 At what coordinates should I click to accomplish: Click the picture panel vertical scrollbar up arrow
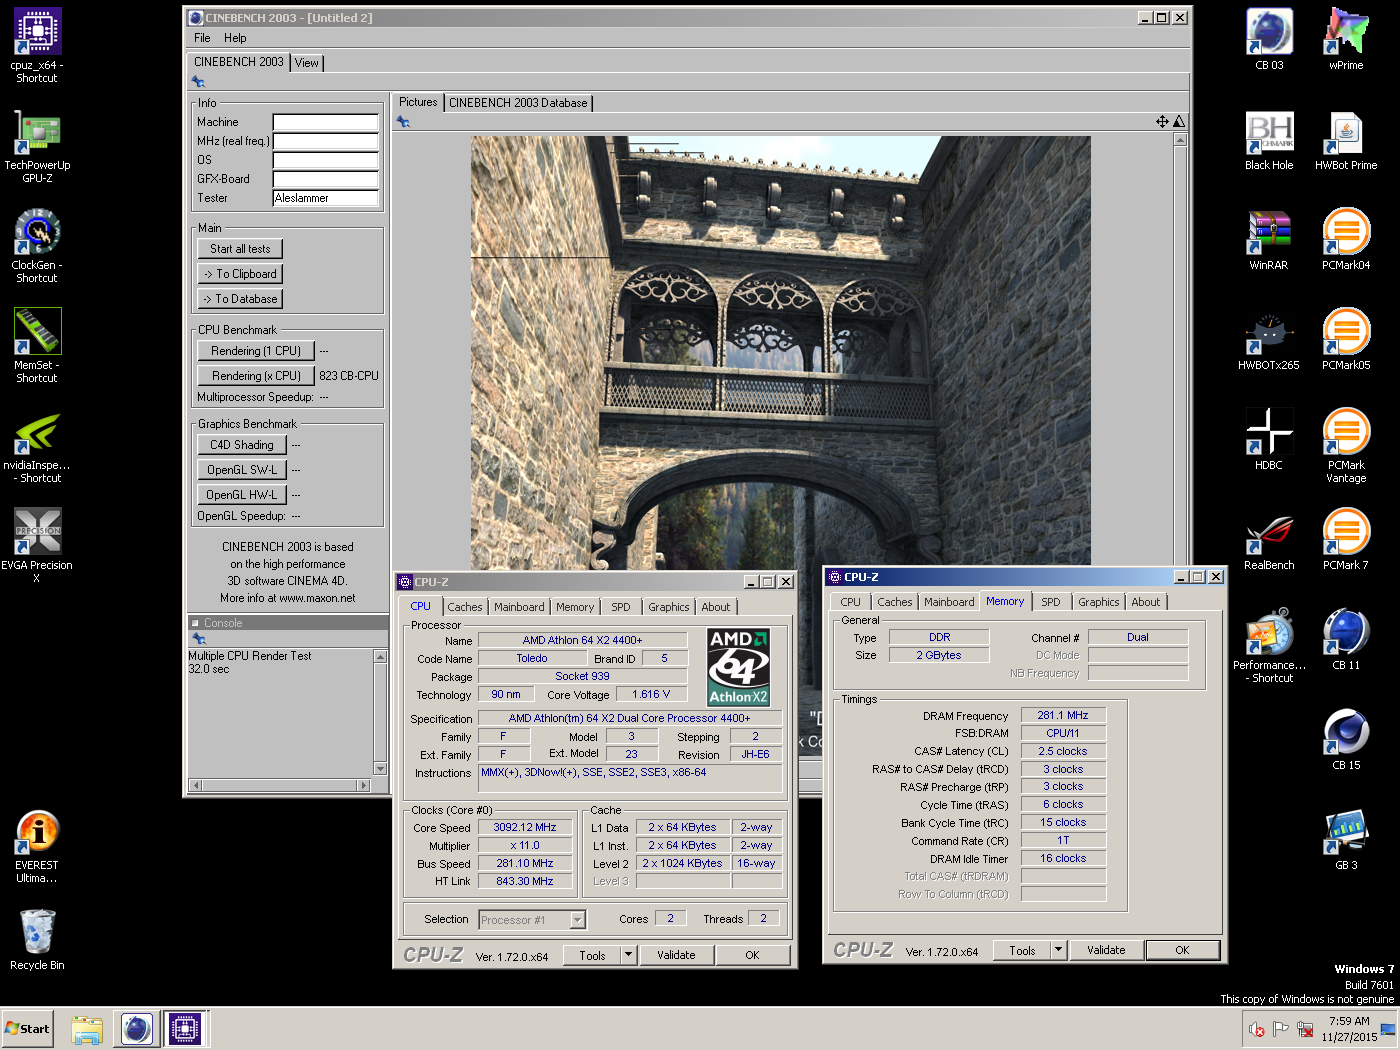(x=1180, y=140)
